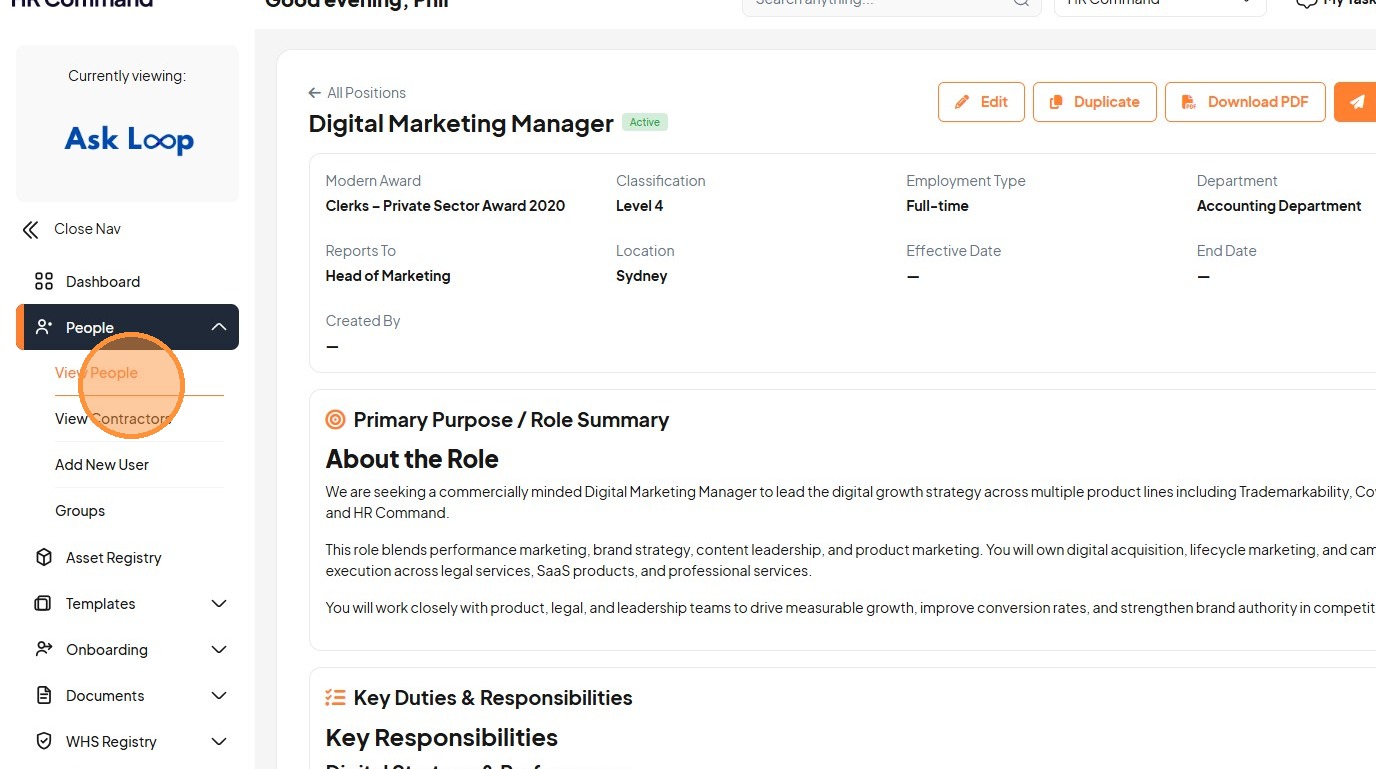The width and height of the screenshot is (1376, 769).
Task: Click the Asset Registry cube icon
Action: point(44,557)
